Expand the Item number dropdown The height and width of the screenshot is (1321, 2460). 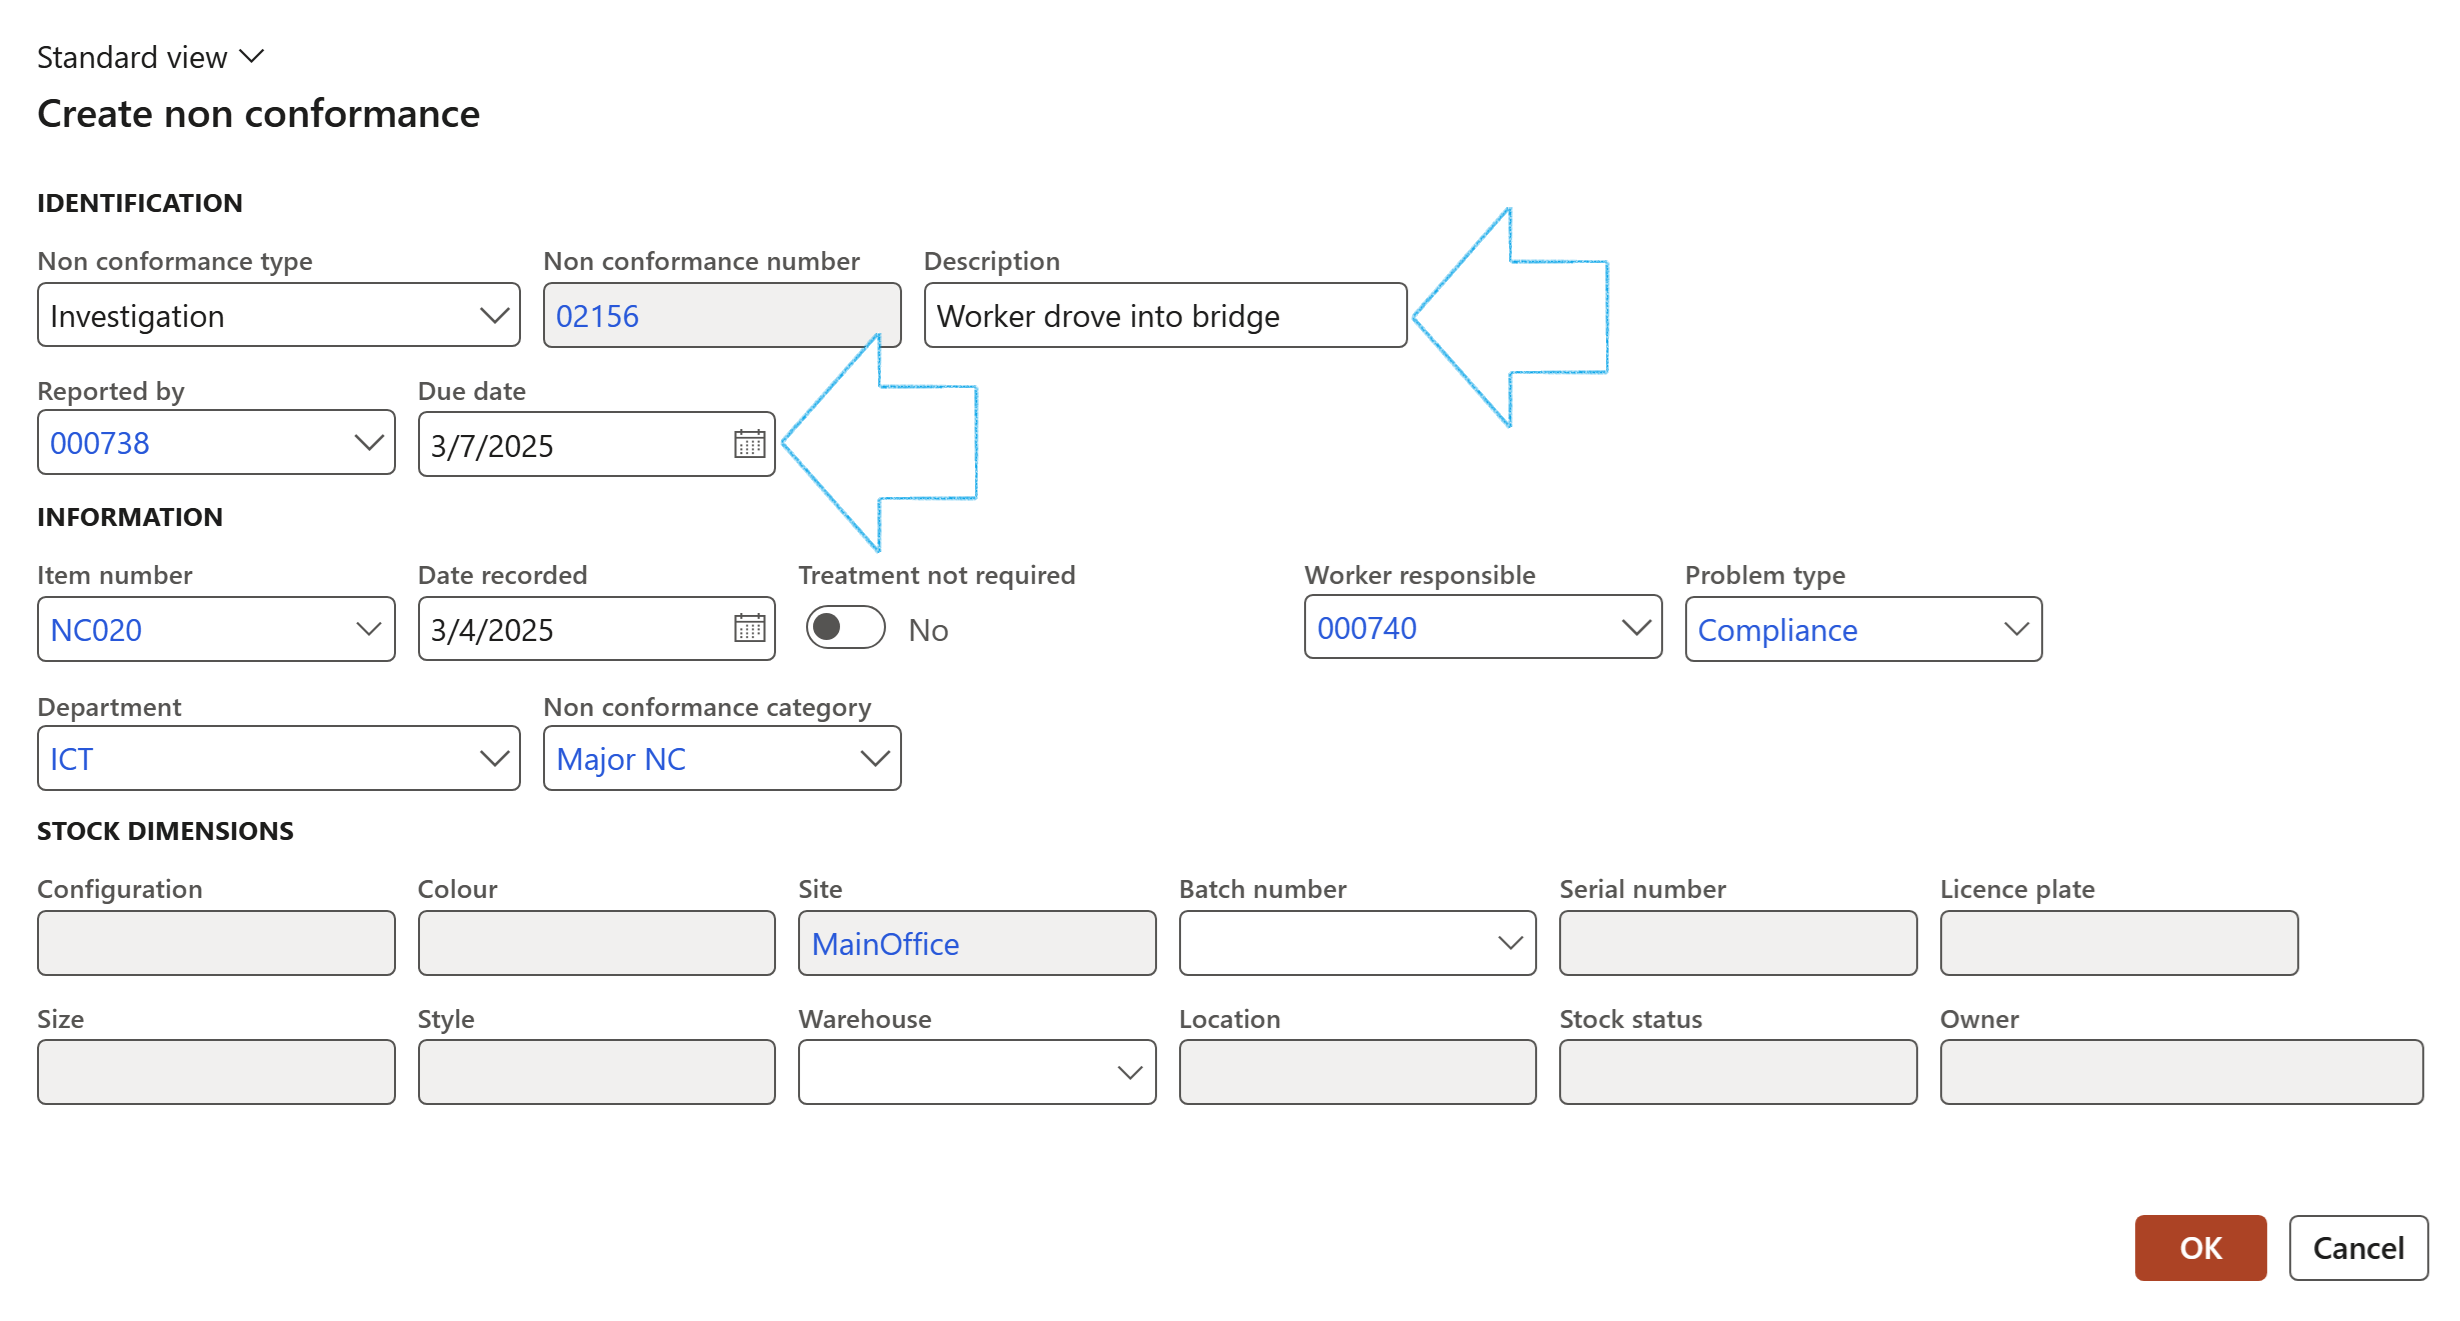pos(369,629)
